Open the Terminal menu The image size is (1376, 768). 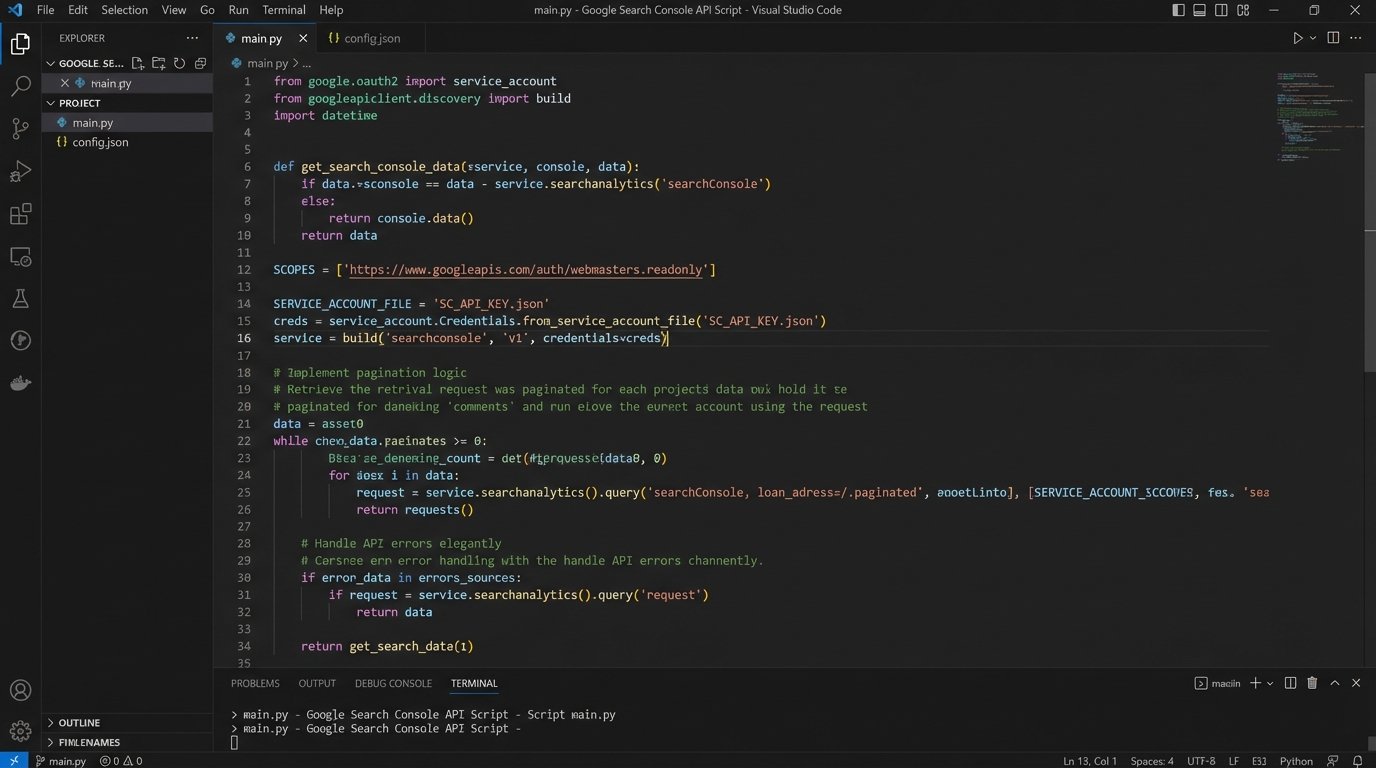[x=284, y=10]
